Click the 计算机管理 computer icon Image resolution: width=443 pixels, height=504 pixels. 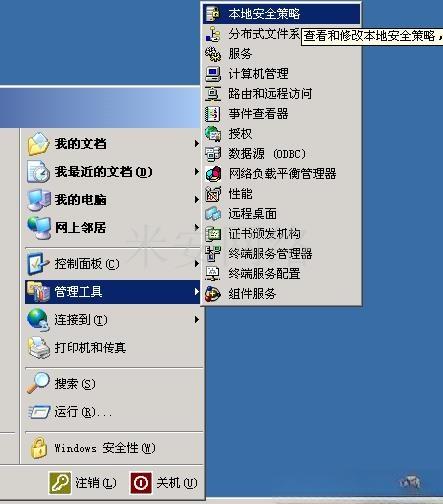click(213, 74)
